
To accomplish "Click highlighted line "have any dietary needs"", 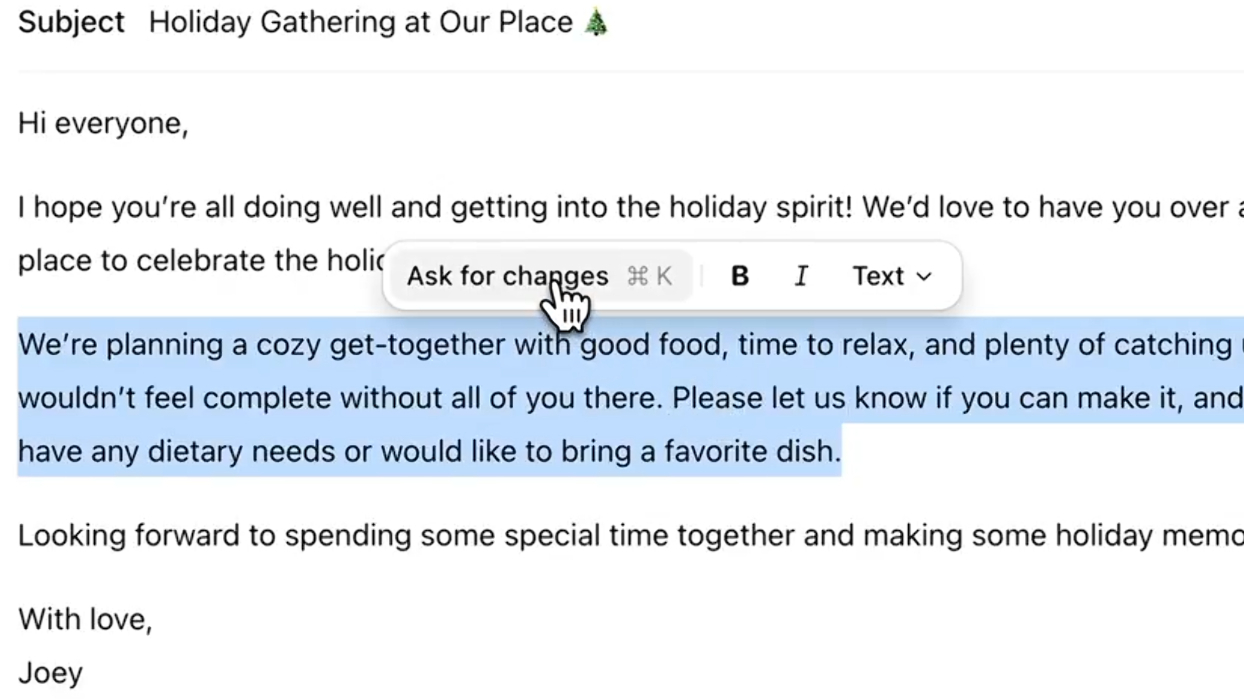I will coord(300,451).
